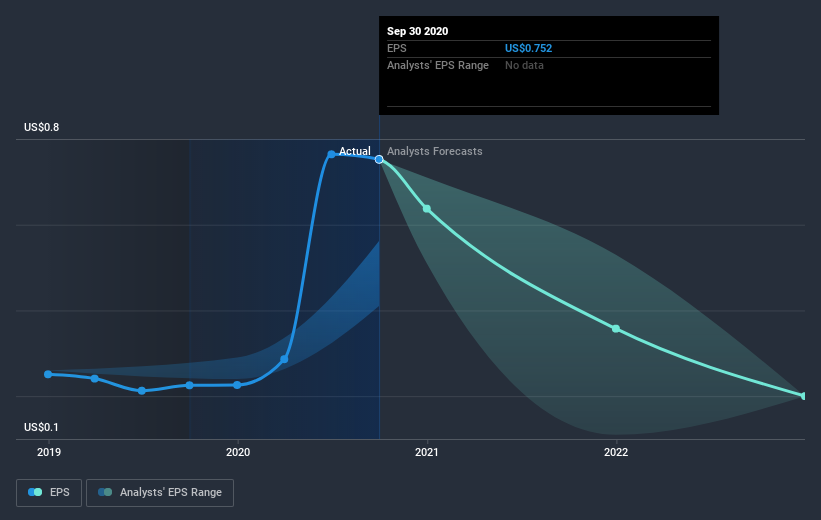
Task: Click the Analysts Forecasts label
Action: point(435,151)
